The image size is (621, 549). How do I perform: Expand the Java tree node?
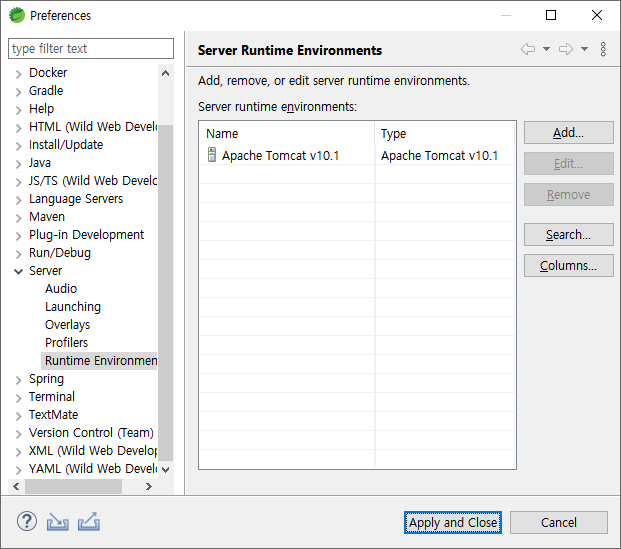18,164
